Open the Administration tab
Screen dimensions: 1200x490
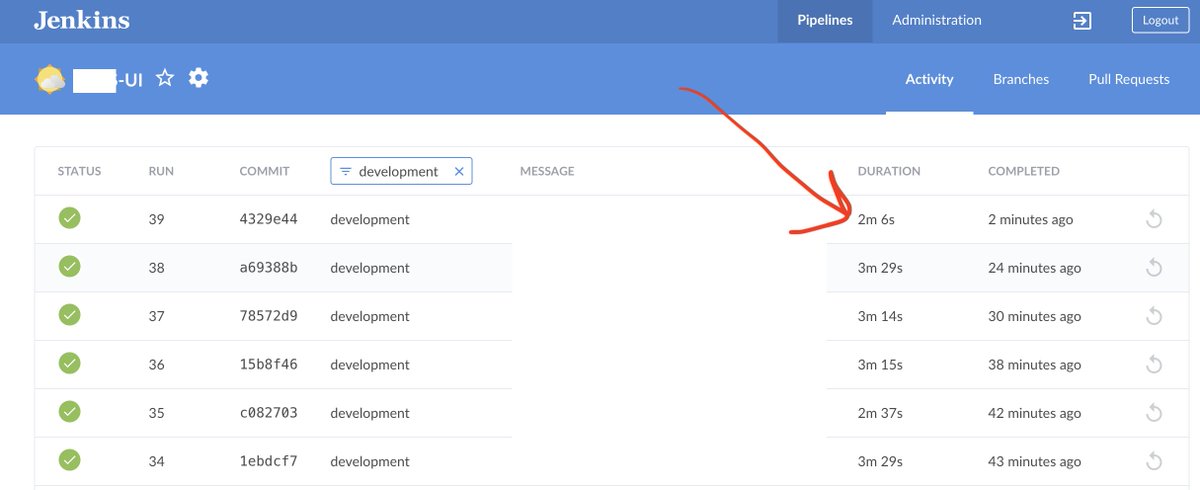coord(937,20)
